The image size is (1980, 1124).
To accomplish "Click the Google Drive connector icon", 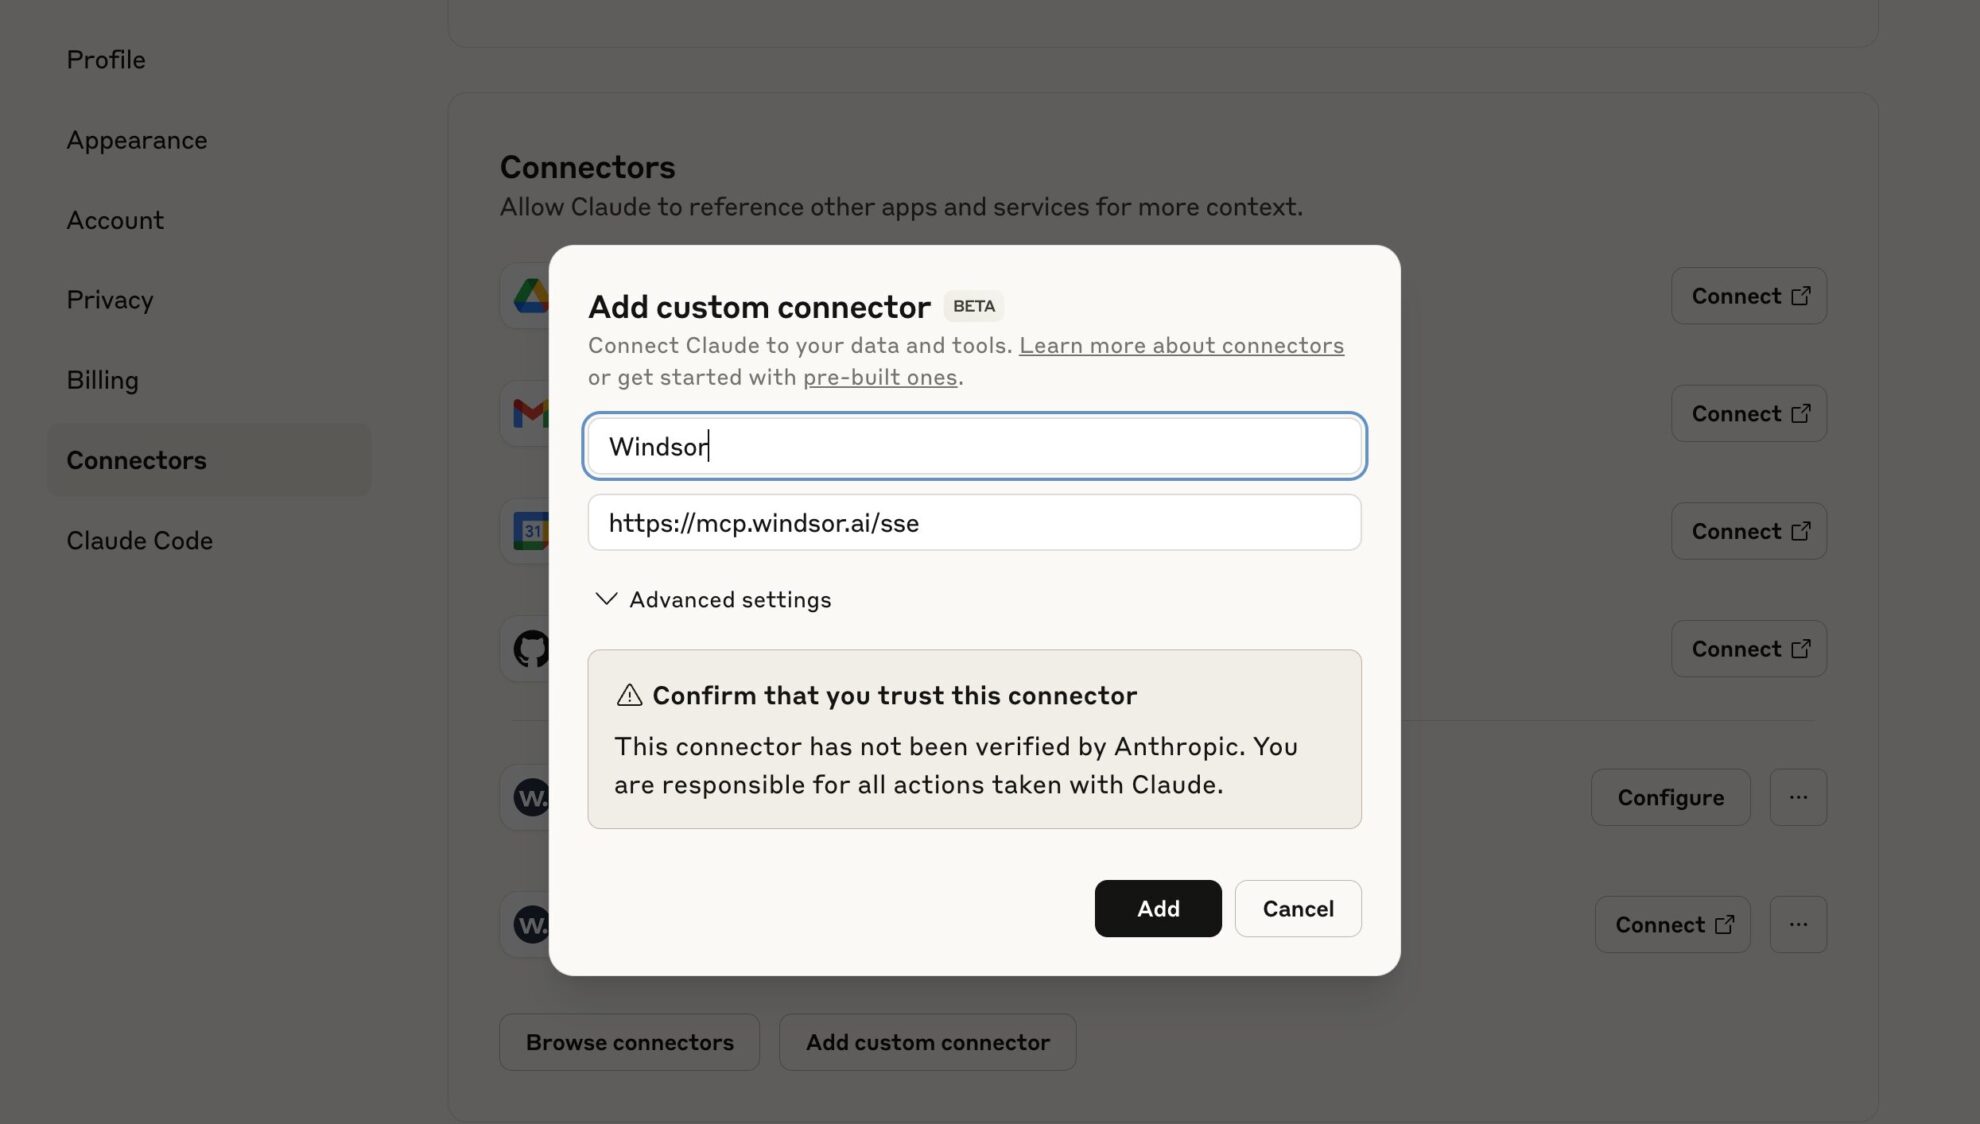I will [x=531, y=296].
